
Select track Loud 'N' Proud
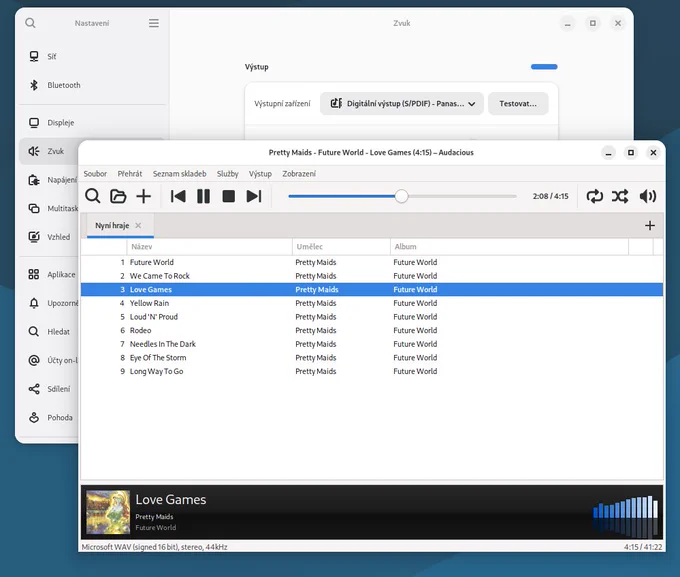point(372,317)
